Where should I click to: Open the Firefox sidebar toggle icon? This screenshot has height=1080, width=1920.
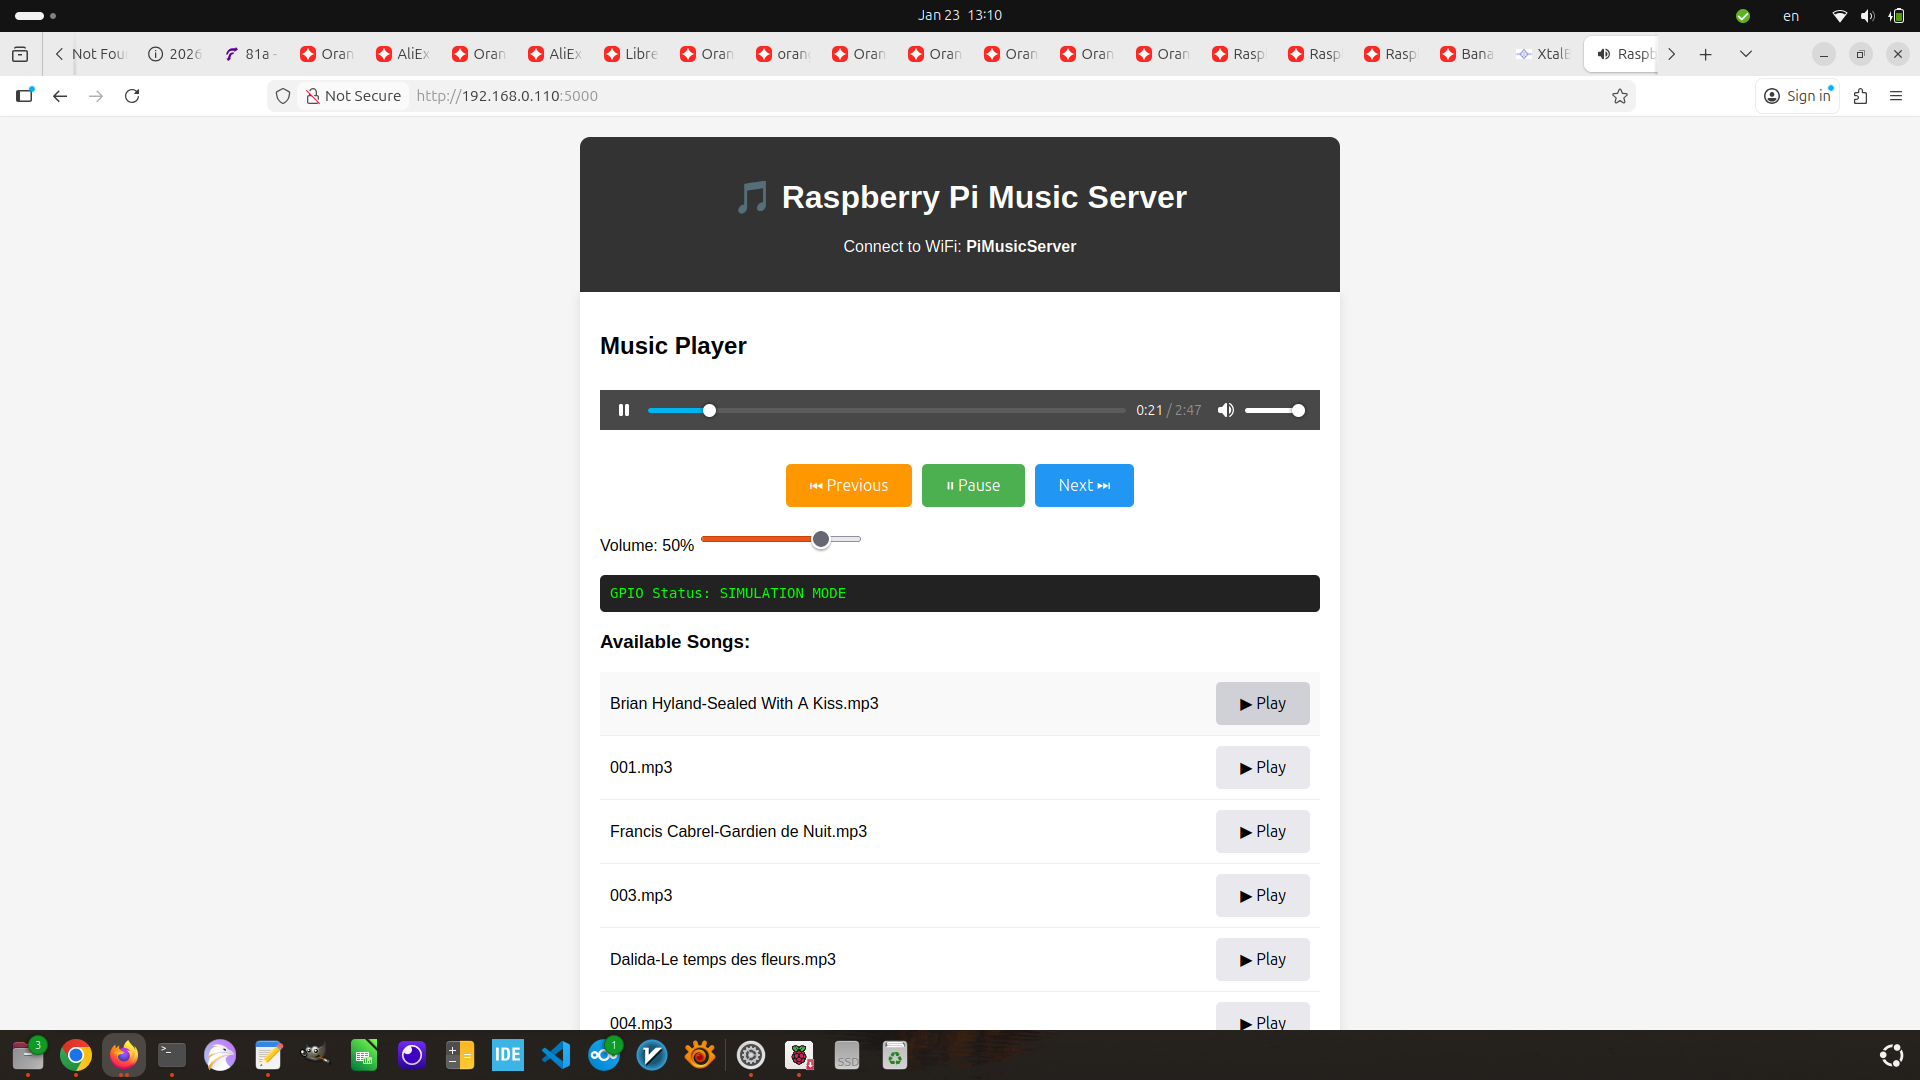[24, 96]
